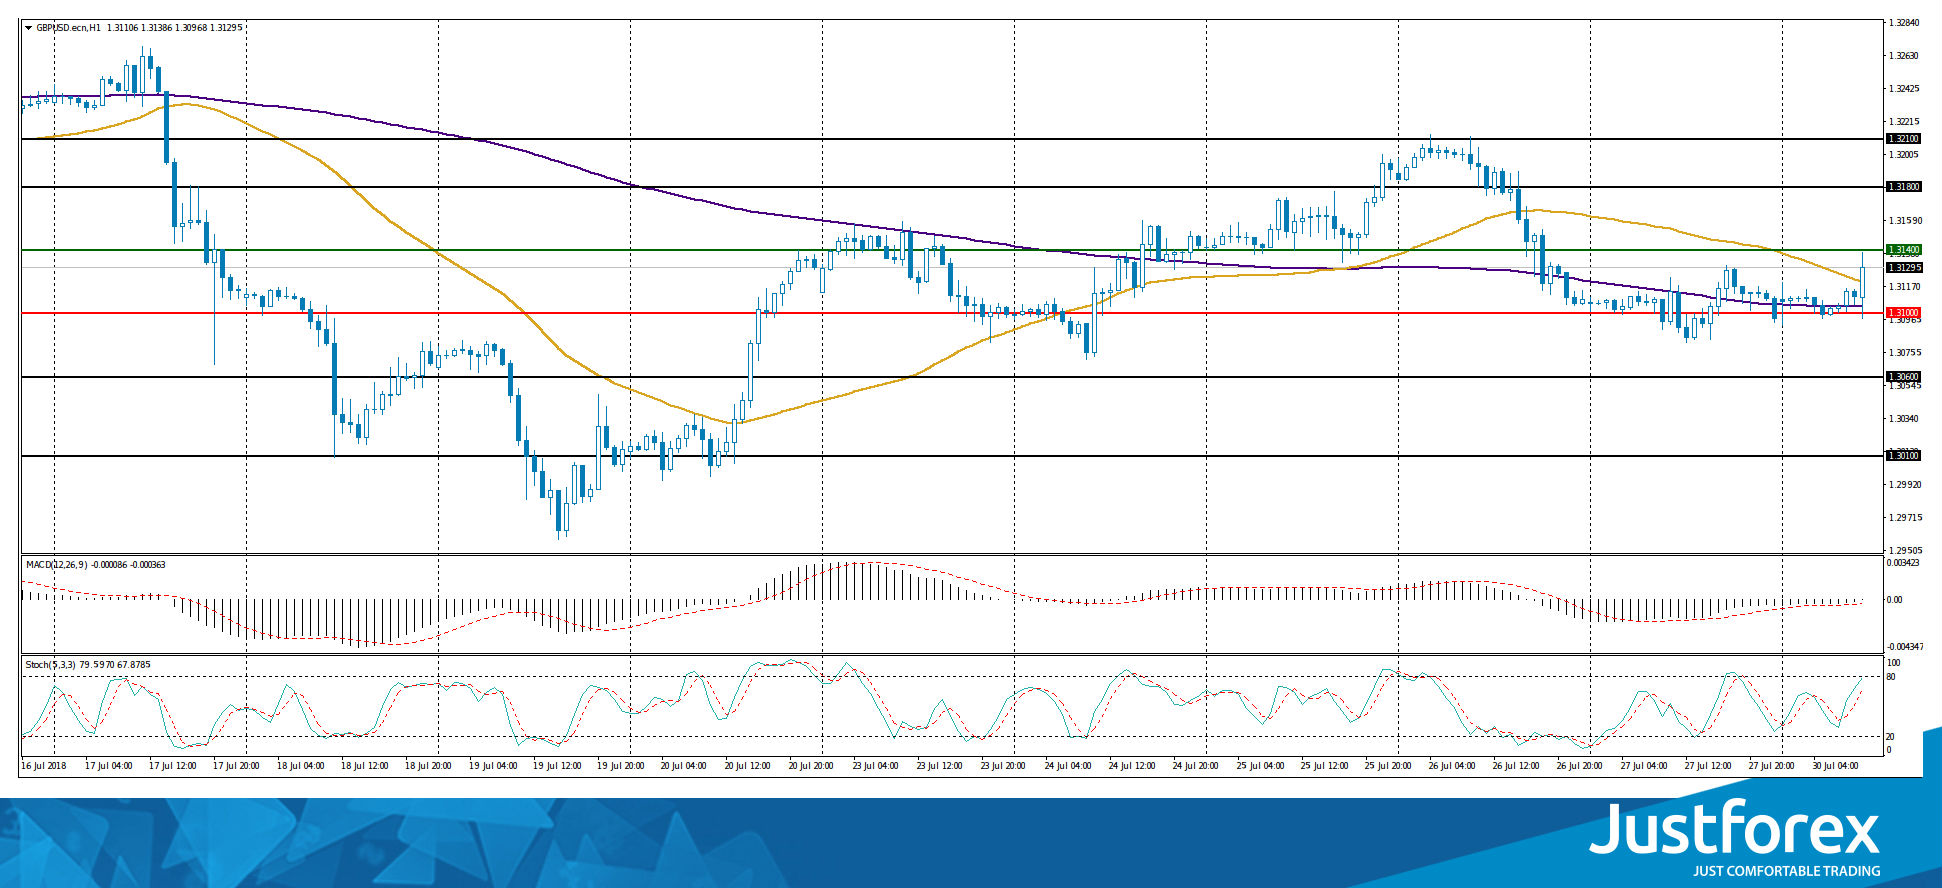
Task: Select the red 1.31000 level tag
Action: click(x=1902, y=313)
